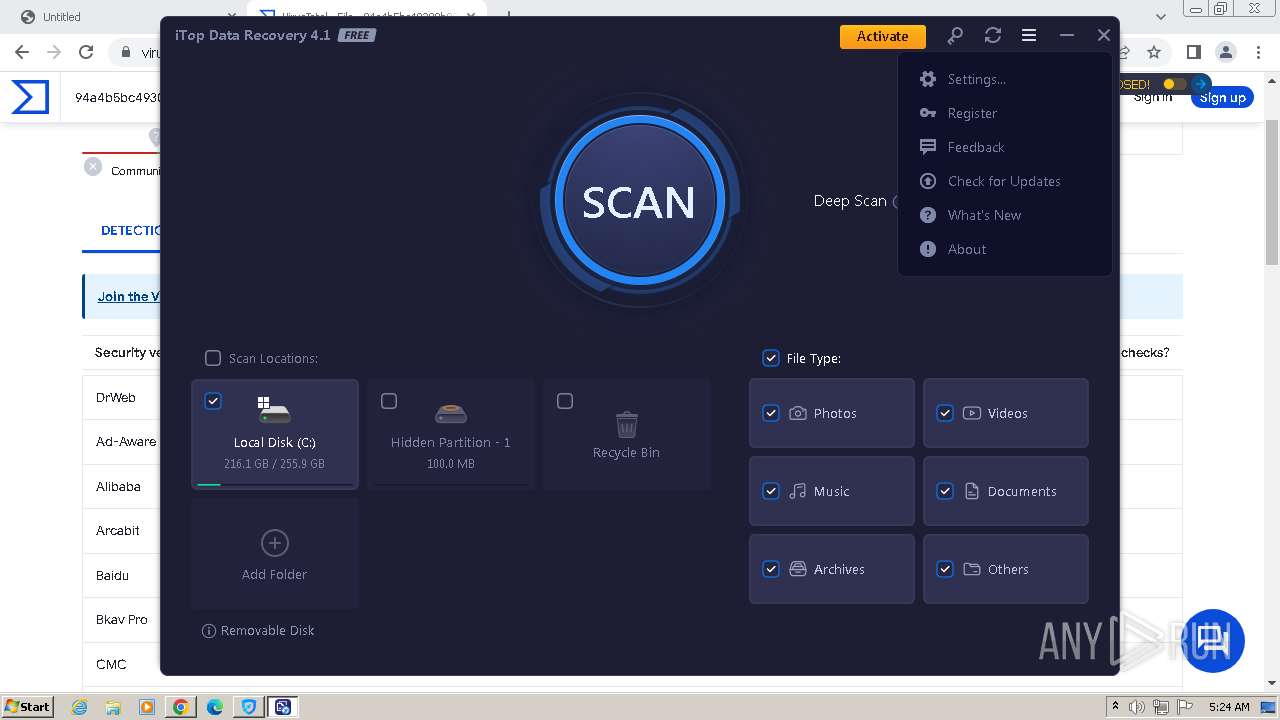Click the refresh arrows icon in iTop title bar
This screenshot has height=720, width=1280.
(992, 35)
